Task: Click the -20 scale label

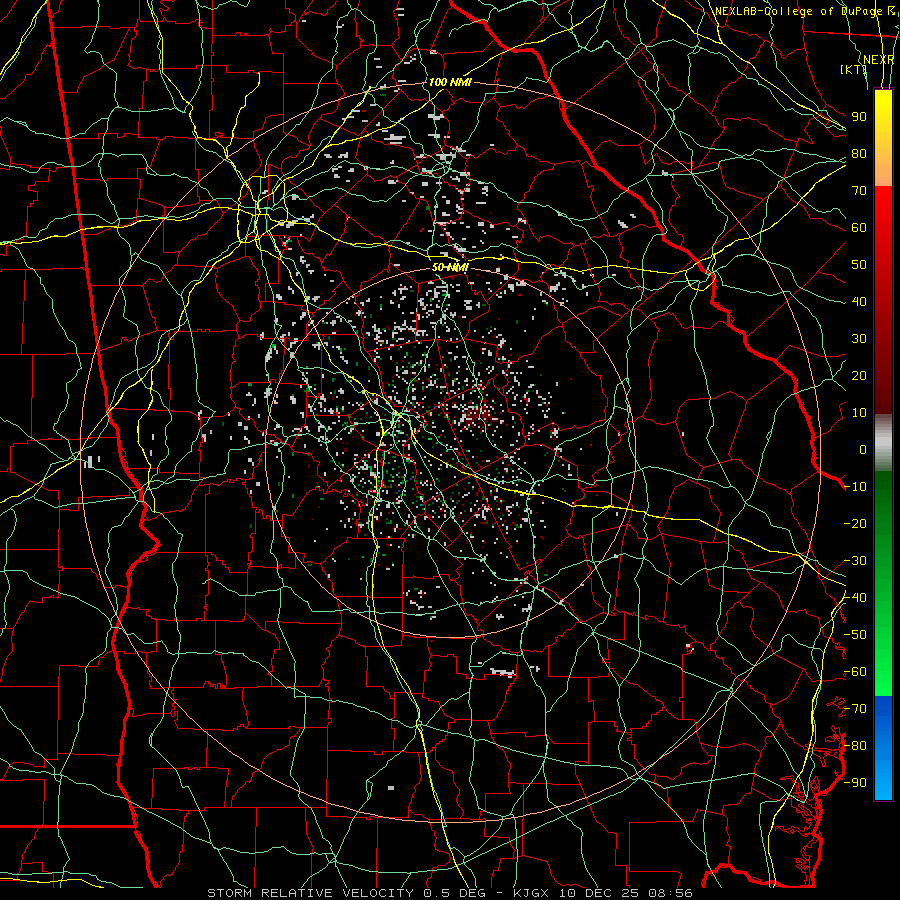Action: click(855, 524)
